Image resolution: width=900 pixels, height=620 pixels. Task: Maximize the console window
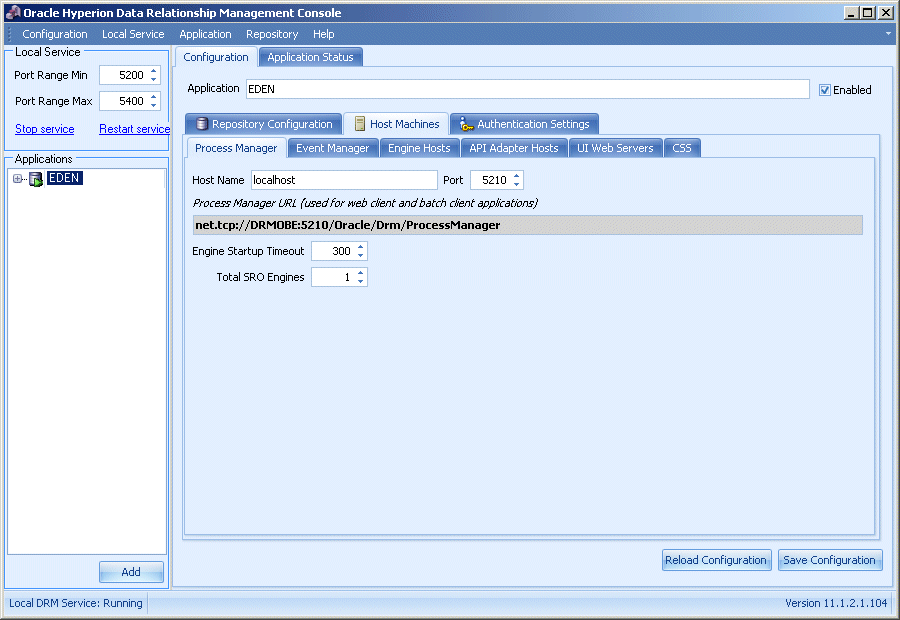tap(868, 13)
